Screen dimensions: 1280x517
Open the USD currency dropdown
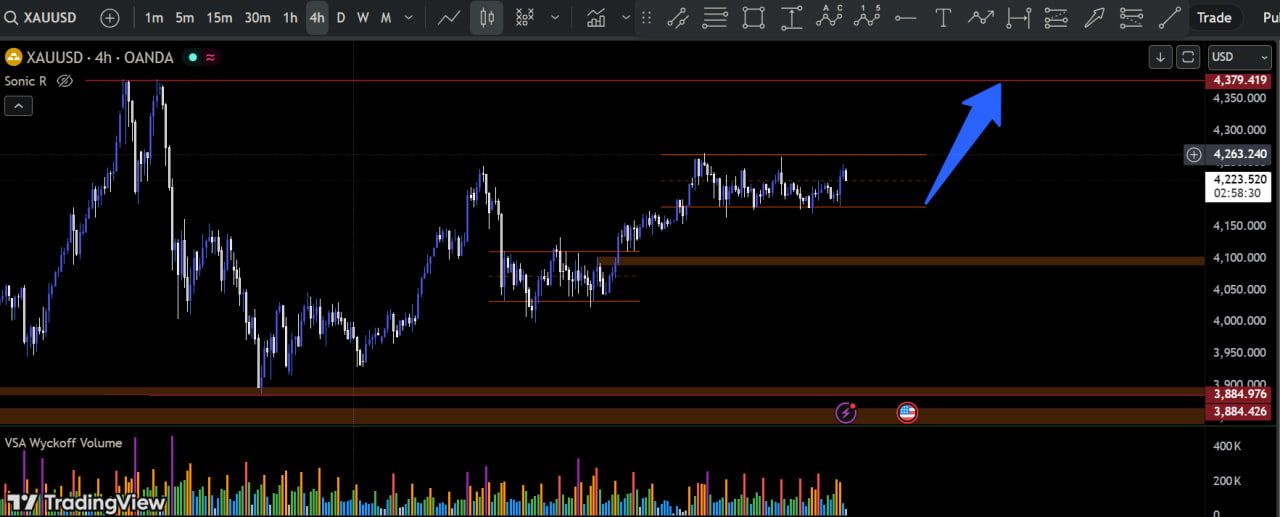tap(1239, 57)
